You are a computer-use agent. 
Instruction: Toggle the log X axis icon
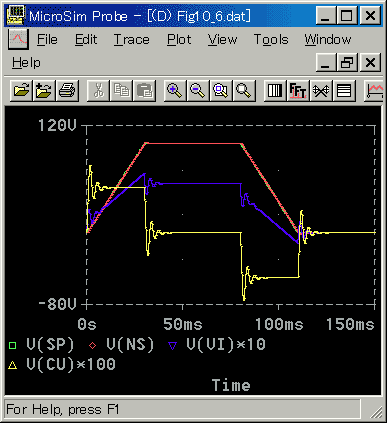(275, 90)
